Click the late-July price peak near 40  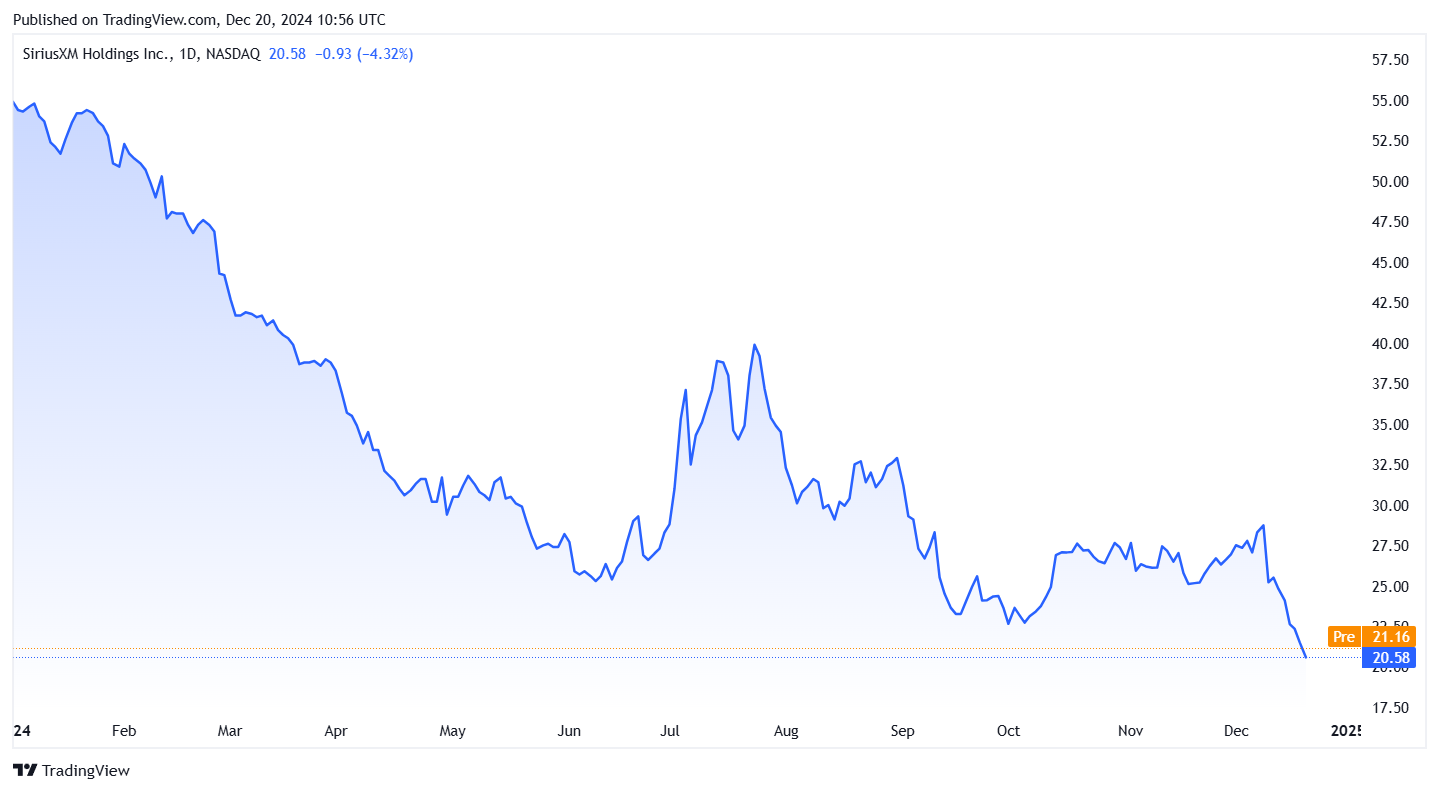[754, 345]
